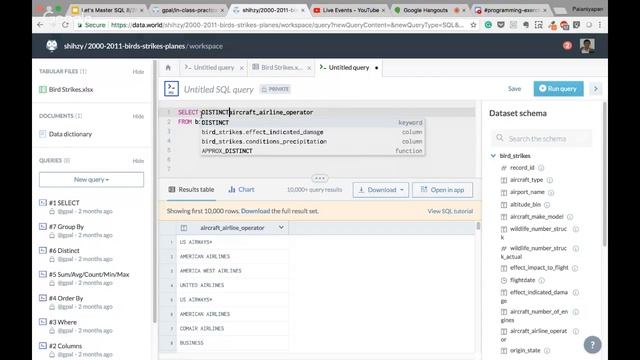Switch to first Untitled query tab
This screenshot has width=640, height=360.
(214, 68)
